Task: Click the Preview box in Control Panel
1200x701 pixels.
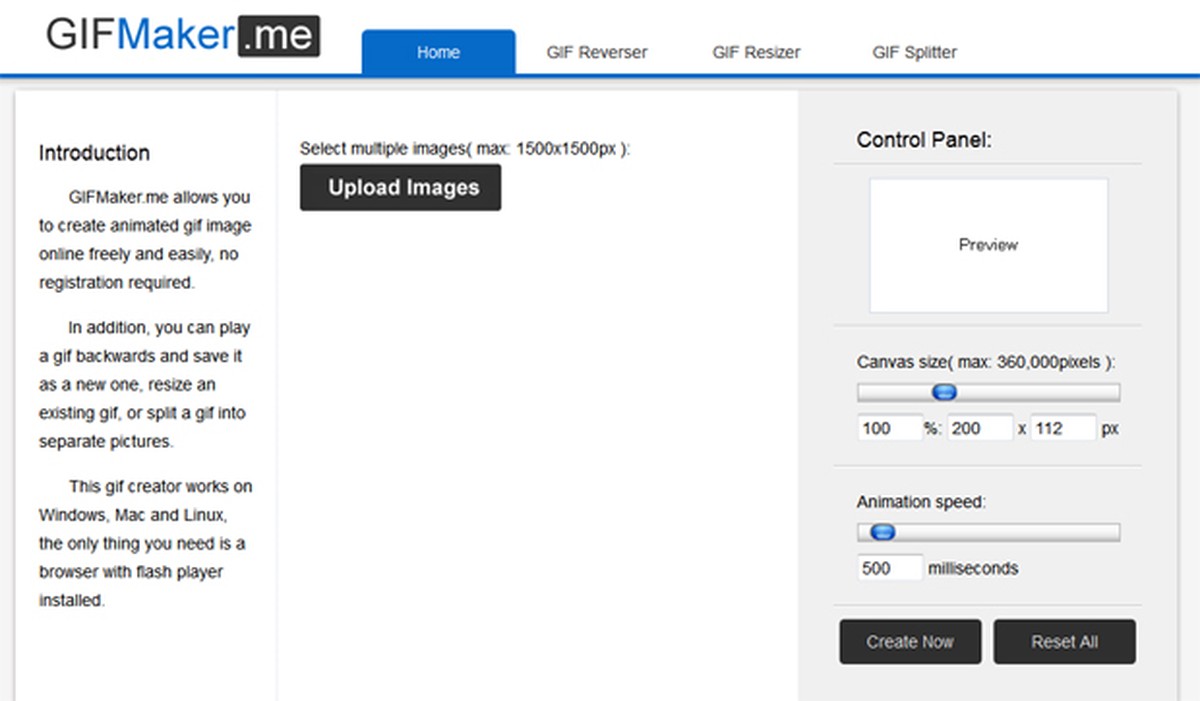Action: point(988,245)
